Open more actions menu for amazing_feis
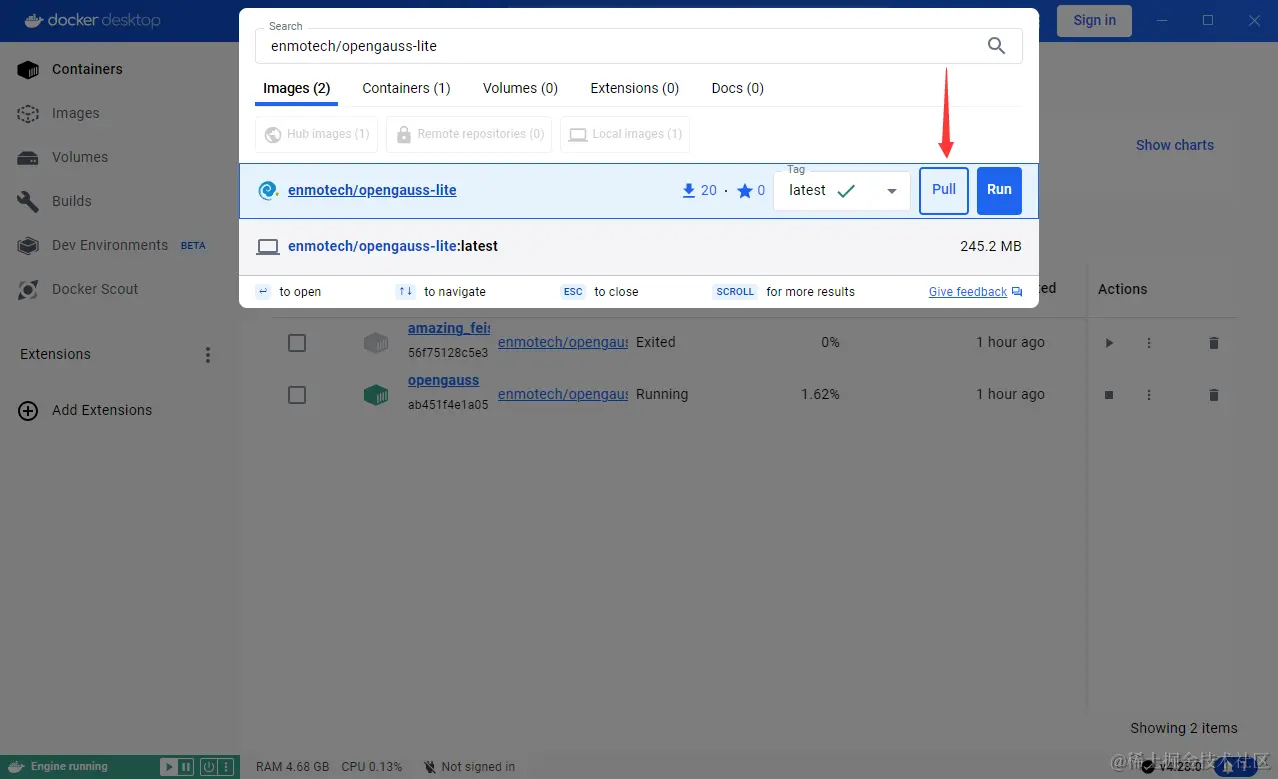This screenshot has width=1278, height=779. tap(1149, 343)
